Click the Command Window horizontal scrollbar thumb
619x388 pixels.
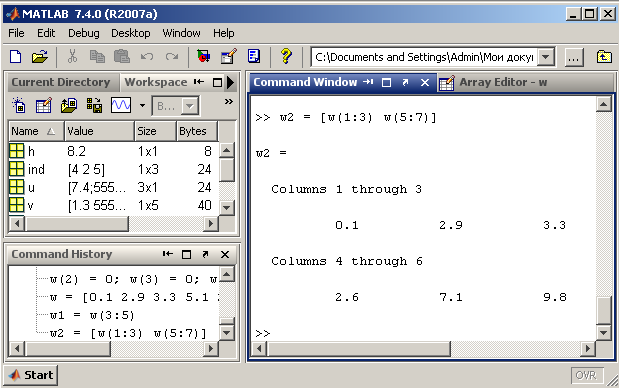pos(358,349)
